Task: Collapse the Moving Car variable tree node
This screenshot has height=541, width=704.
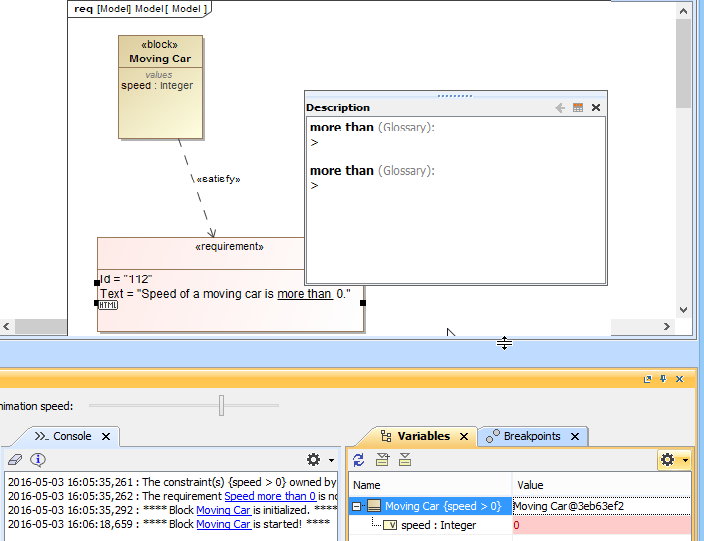Action: tap(356, 506)
